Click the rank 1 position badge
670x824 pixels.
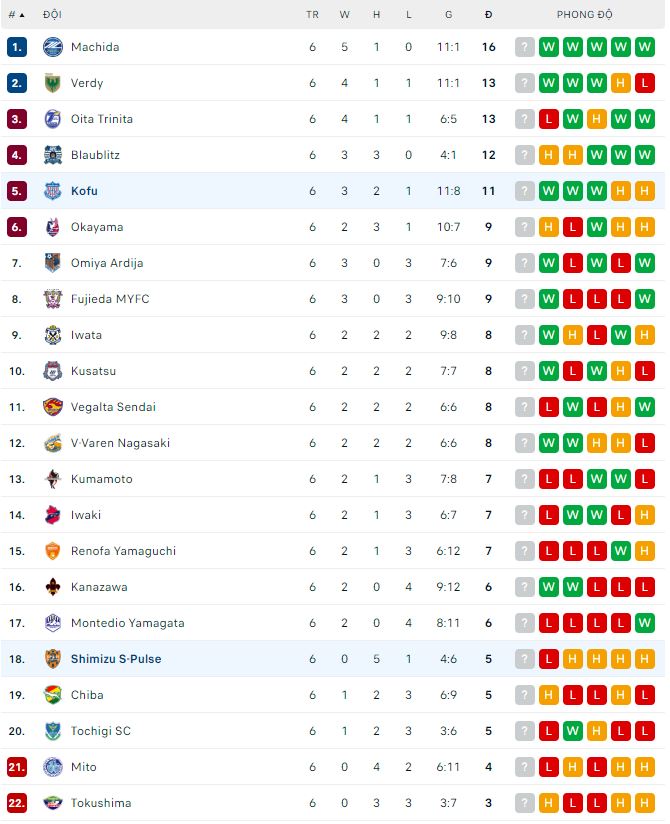16,47
